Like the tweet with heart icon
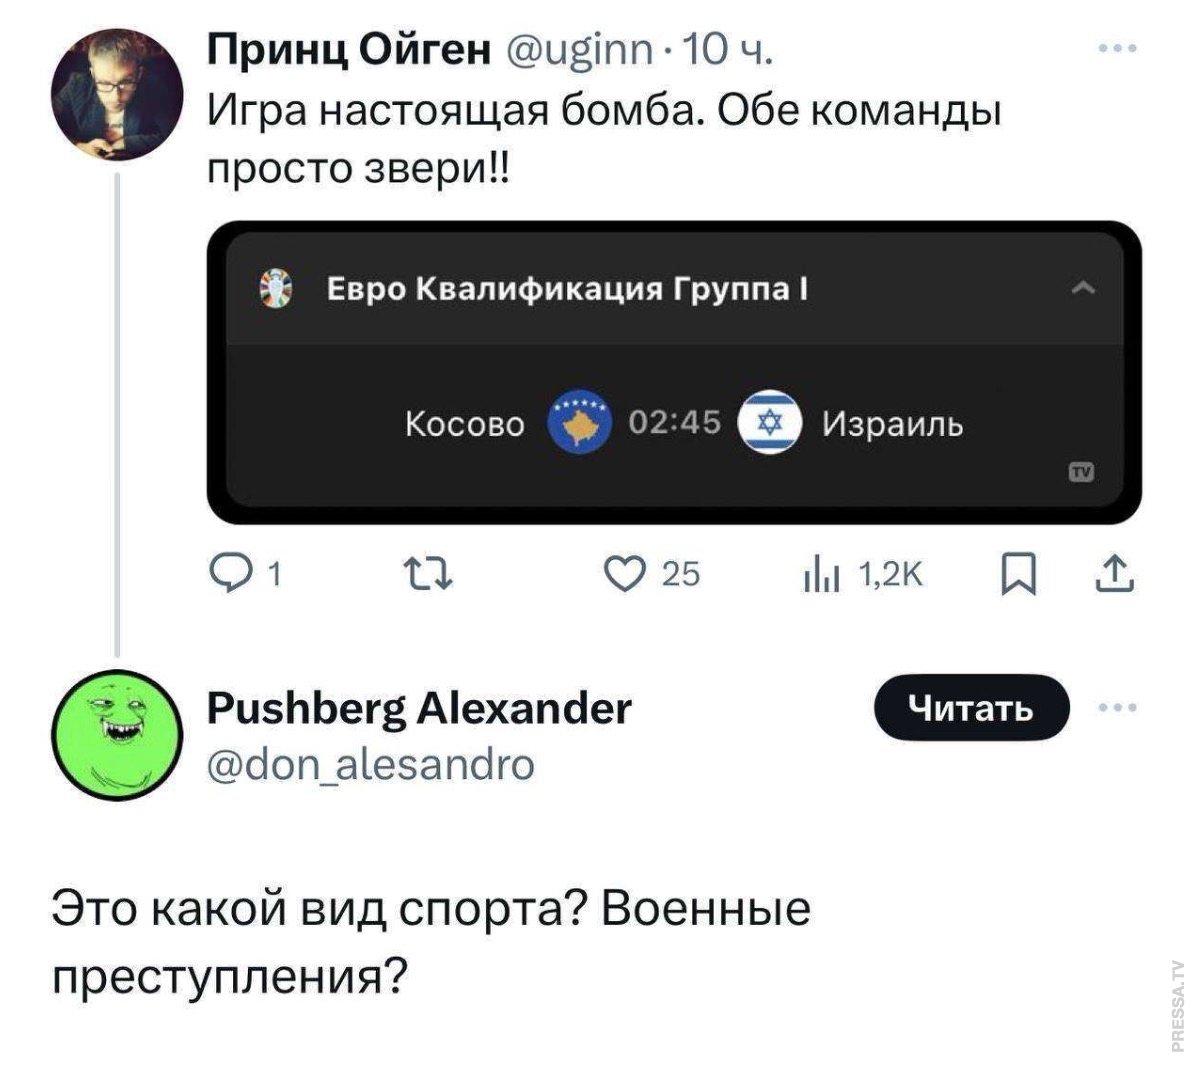The width and height of the screenshot is (1195, 1067). click(626, 573)
